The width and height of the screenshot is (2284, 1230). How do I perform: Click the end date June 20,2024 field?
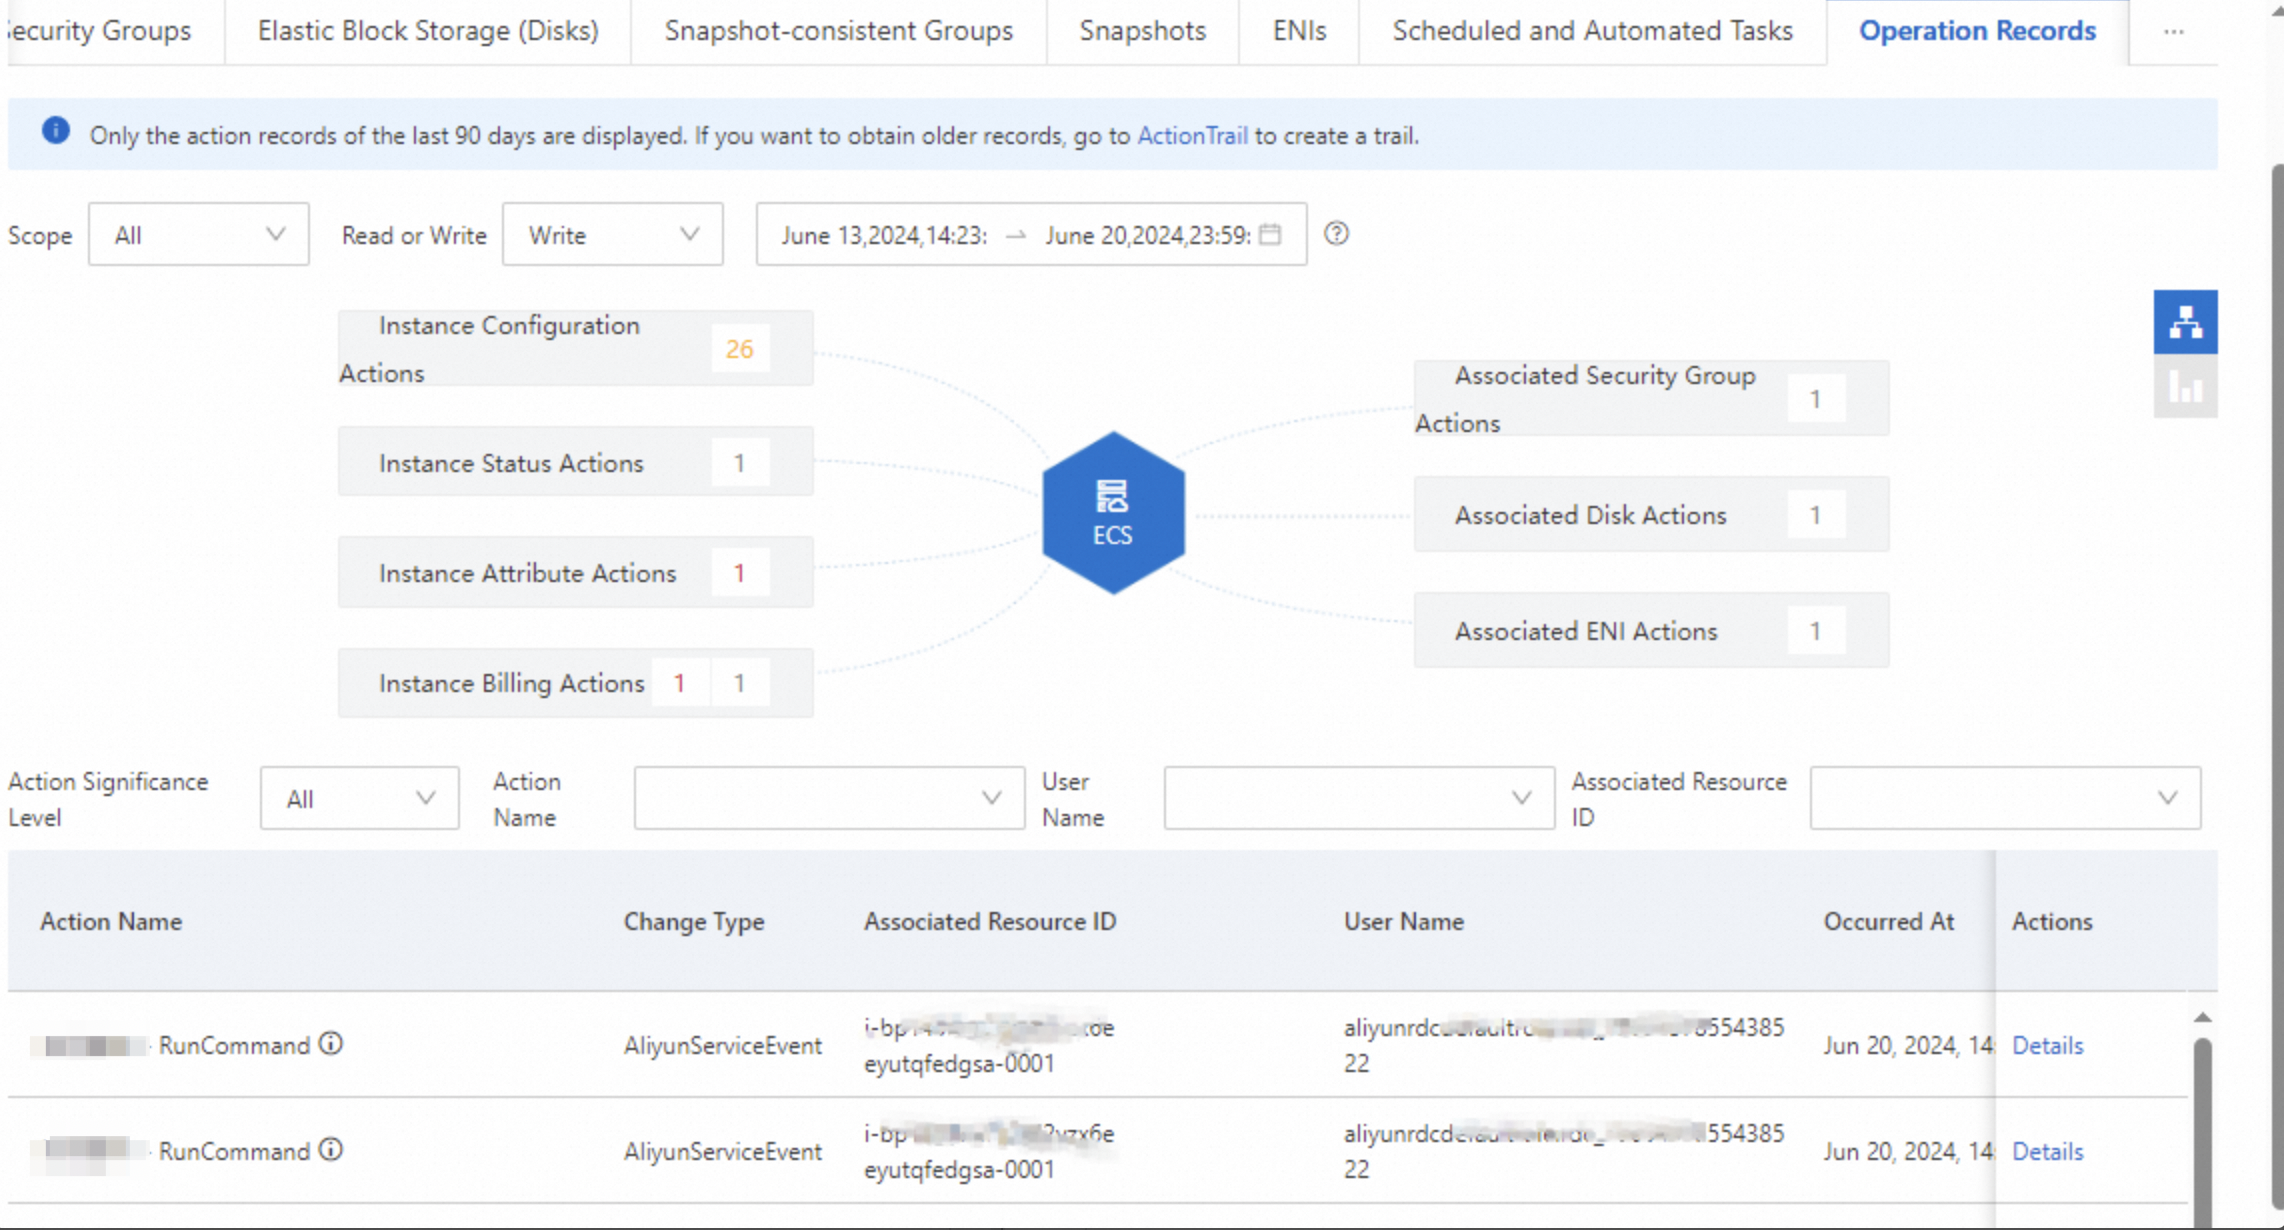pyautogui.click(x=1148, y=235)
